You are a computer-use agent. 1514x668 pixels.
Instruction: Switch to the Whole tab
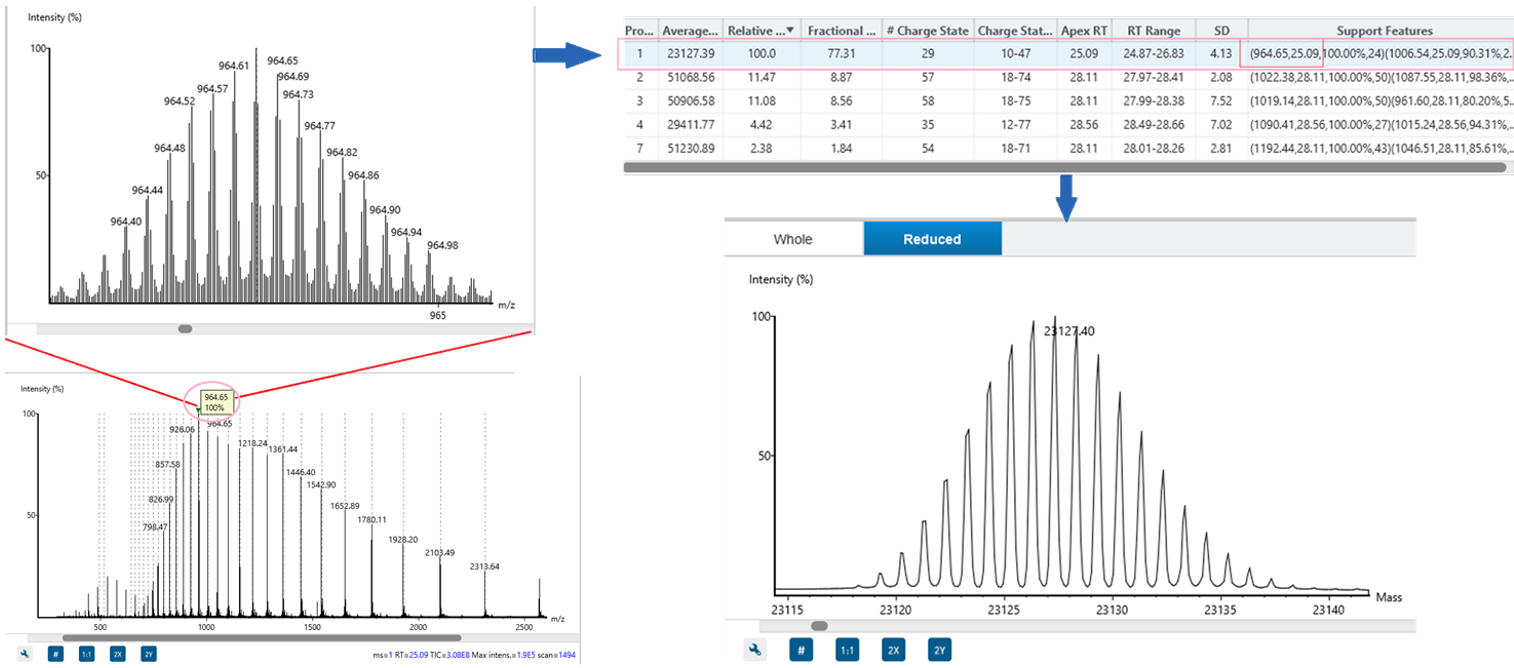coord(793,239)
